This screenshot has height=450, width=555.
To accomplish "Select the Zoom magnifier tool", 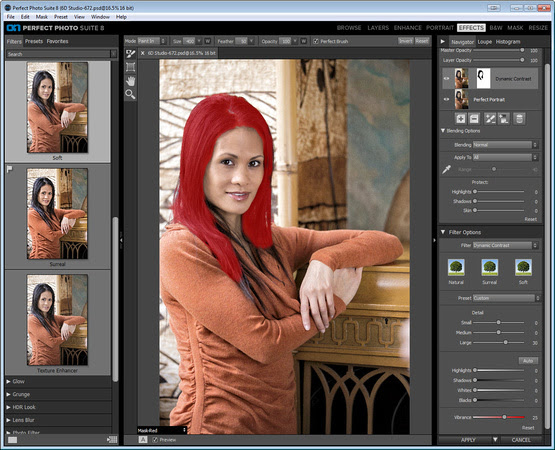I will 131,94.
